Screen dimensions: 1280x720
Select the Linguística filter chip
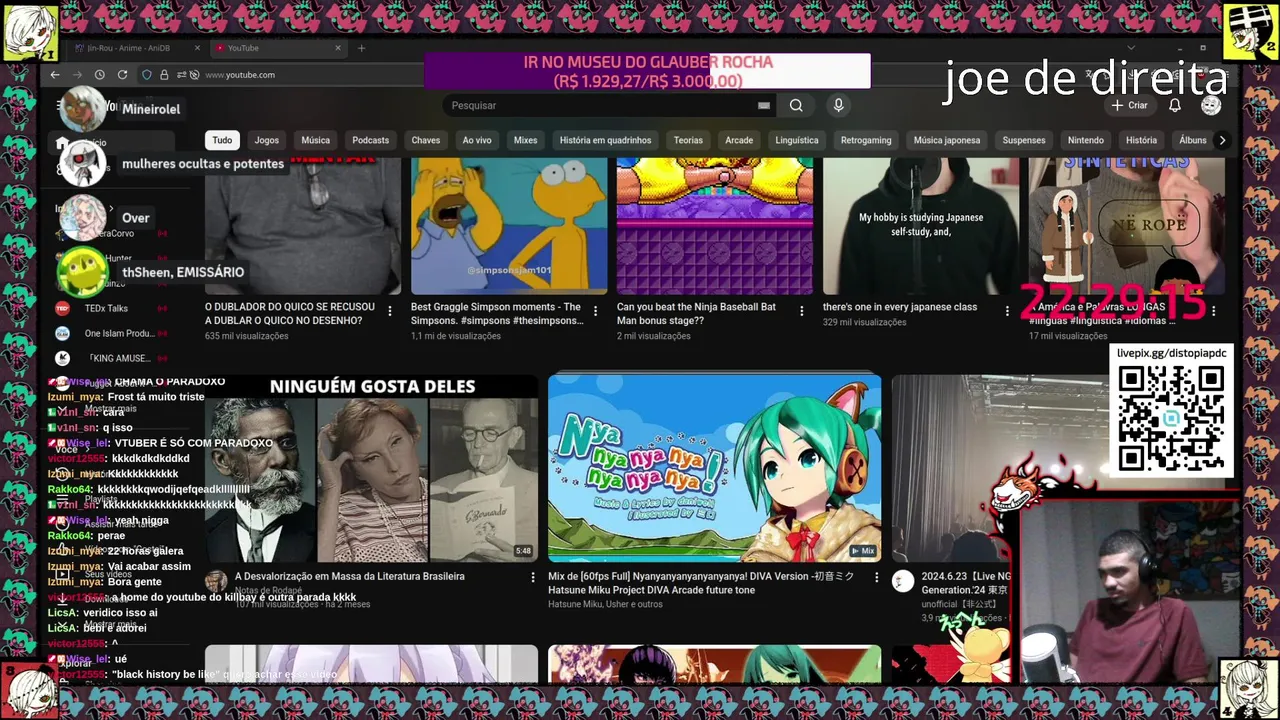tap(797, 140)
